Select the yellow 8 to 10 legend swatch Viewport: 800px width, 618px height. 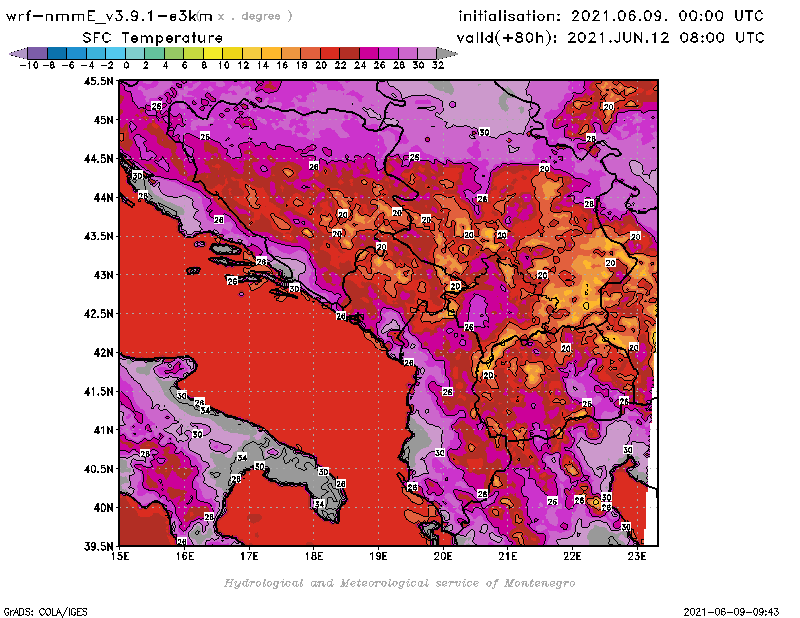(213, 53)
